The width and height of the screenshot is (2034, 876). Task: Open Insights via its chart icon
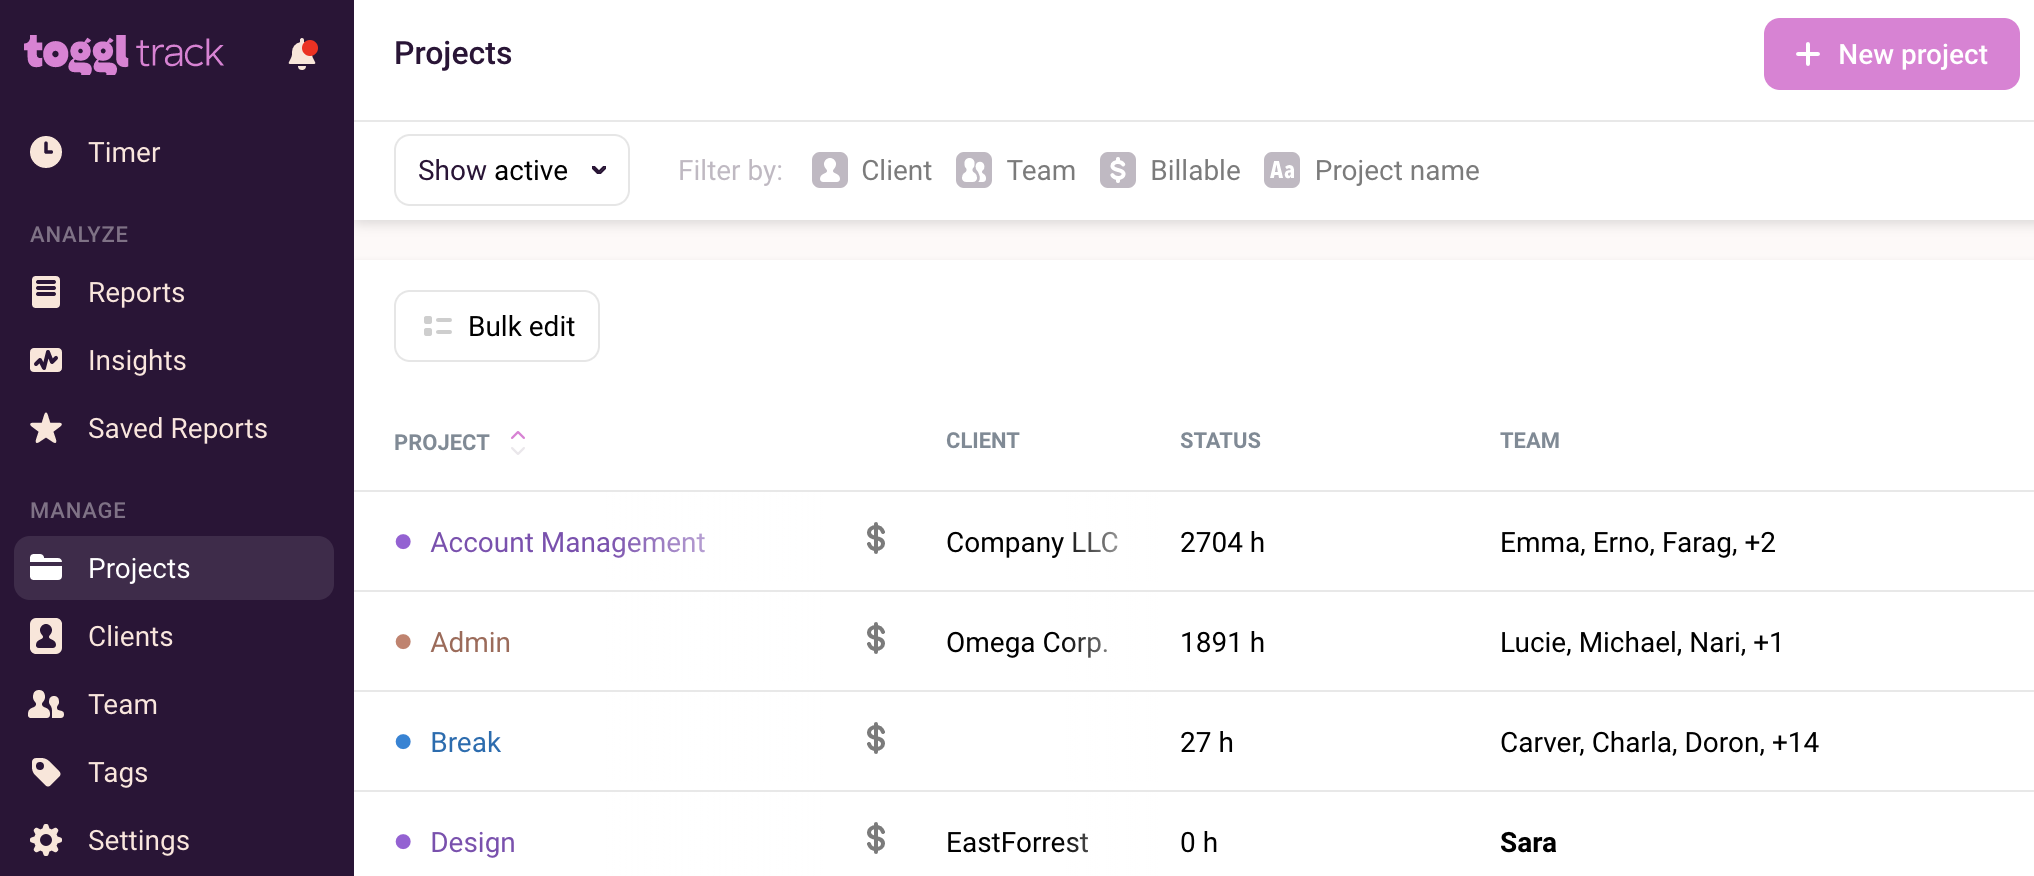click(46, 360)
